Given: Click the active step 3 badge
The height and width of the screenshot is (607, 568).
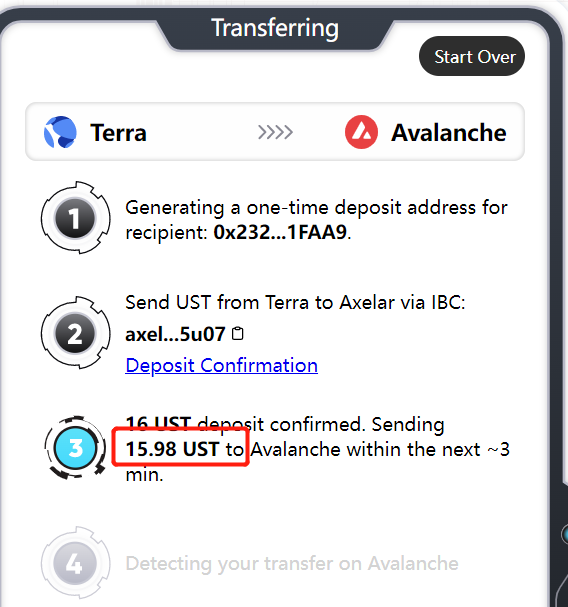Looking at the screenshot, I should (x=76, y=448).
